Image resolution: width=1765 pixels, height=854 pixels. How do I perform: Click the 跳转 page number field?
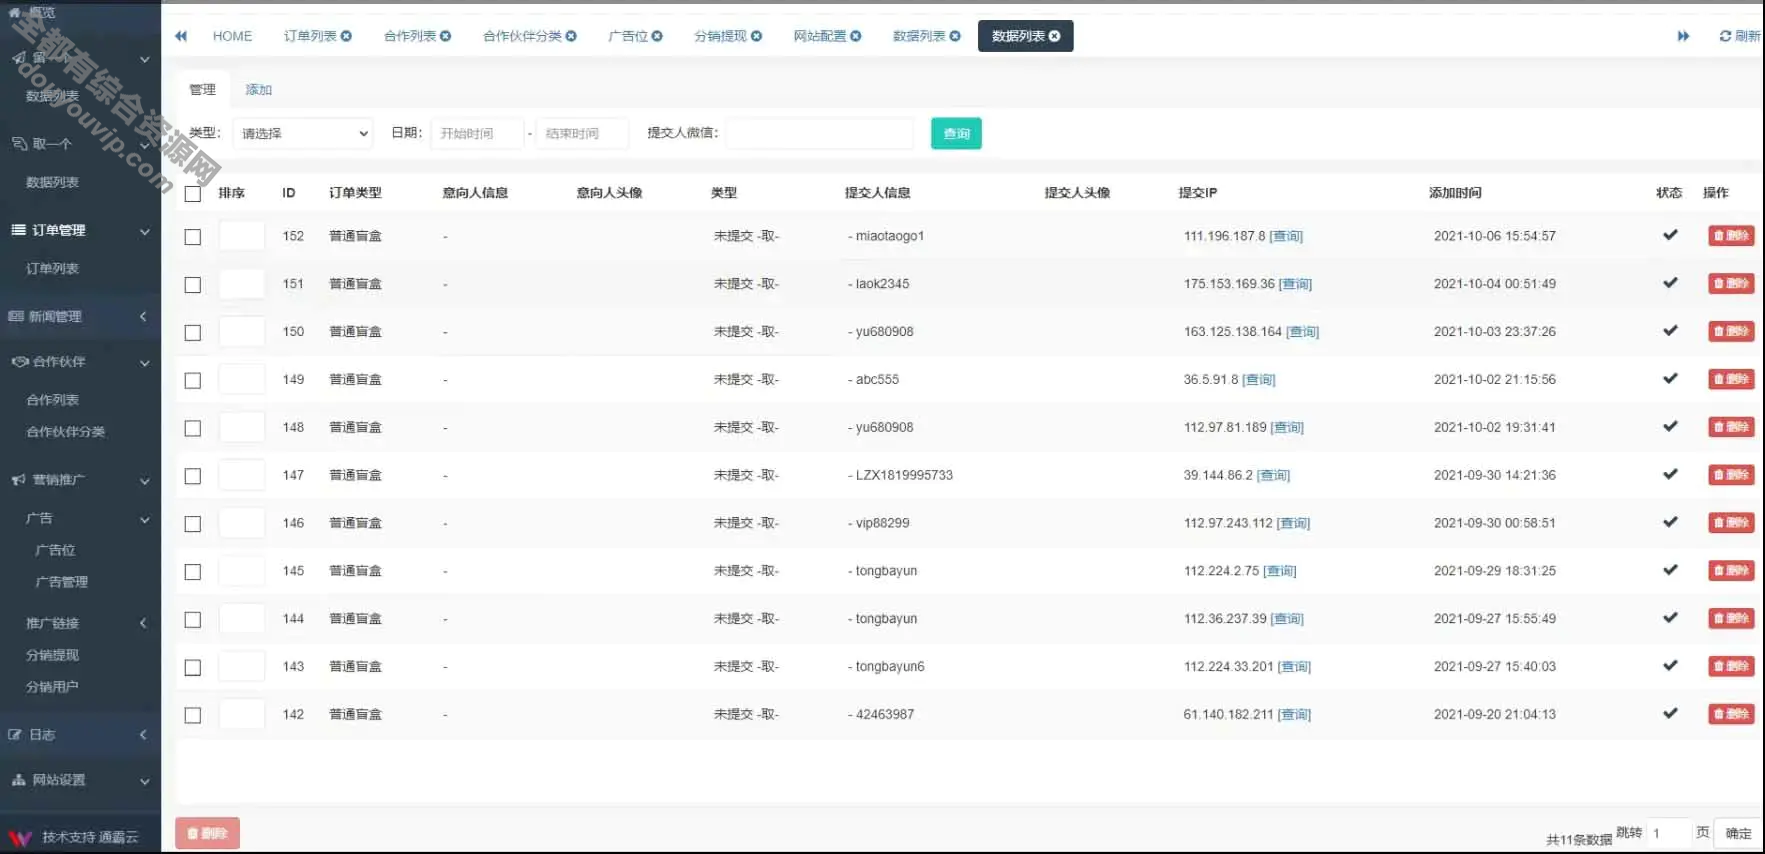[x=1667, y=833]
